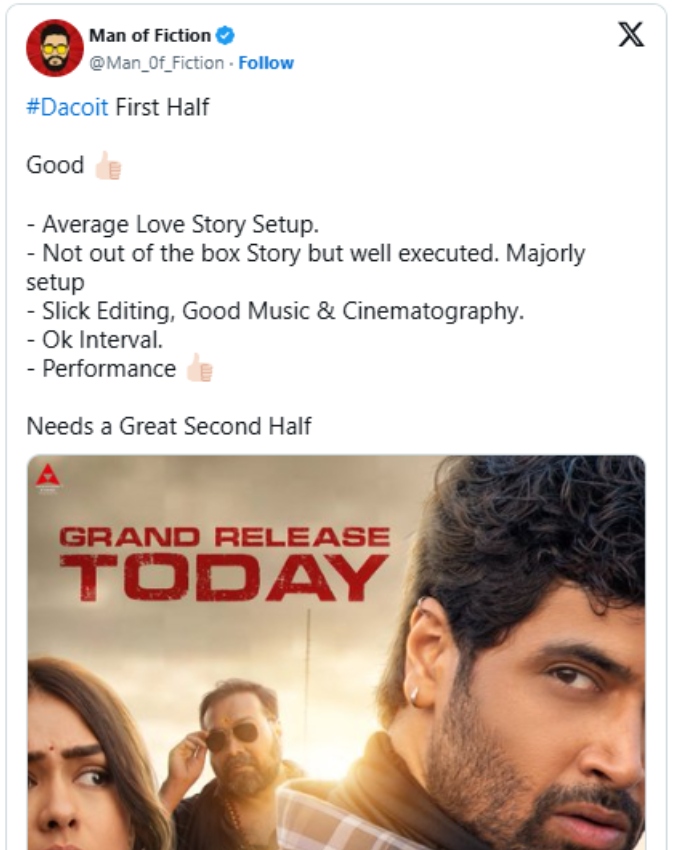Viewport: 675px width, 850px height.
Task: Open the Man of Fiction profile avatar
Action: point(54,48)
